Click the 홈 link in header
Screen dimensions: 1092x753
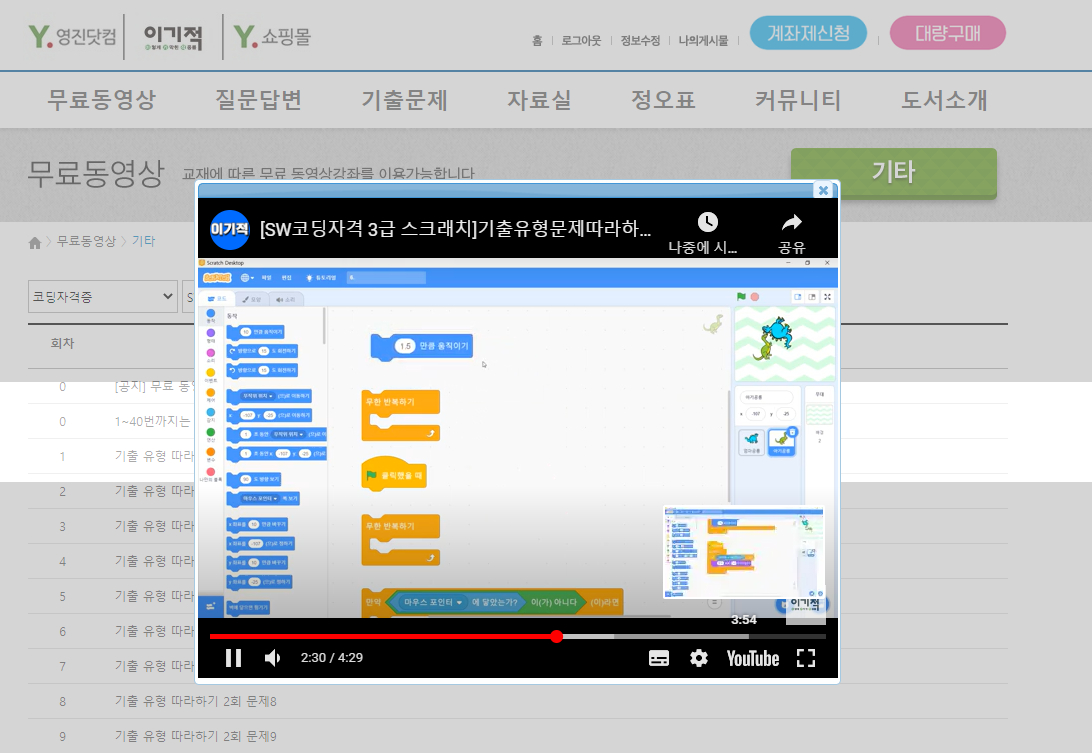click(537, 40)
